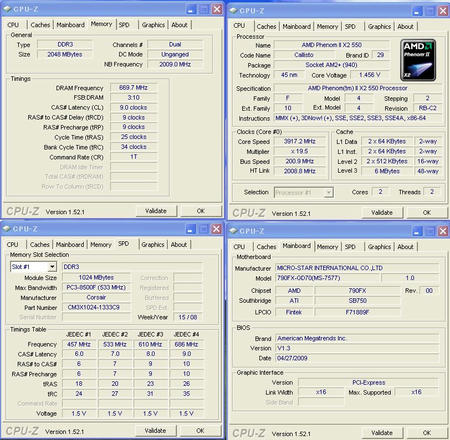The image size is (450, 440).
Task: Open About tab in the SPD window
Action: [x=179, y=244]
